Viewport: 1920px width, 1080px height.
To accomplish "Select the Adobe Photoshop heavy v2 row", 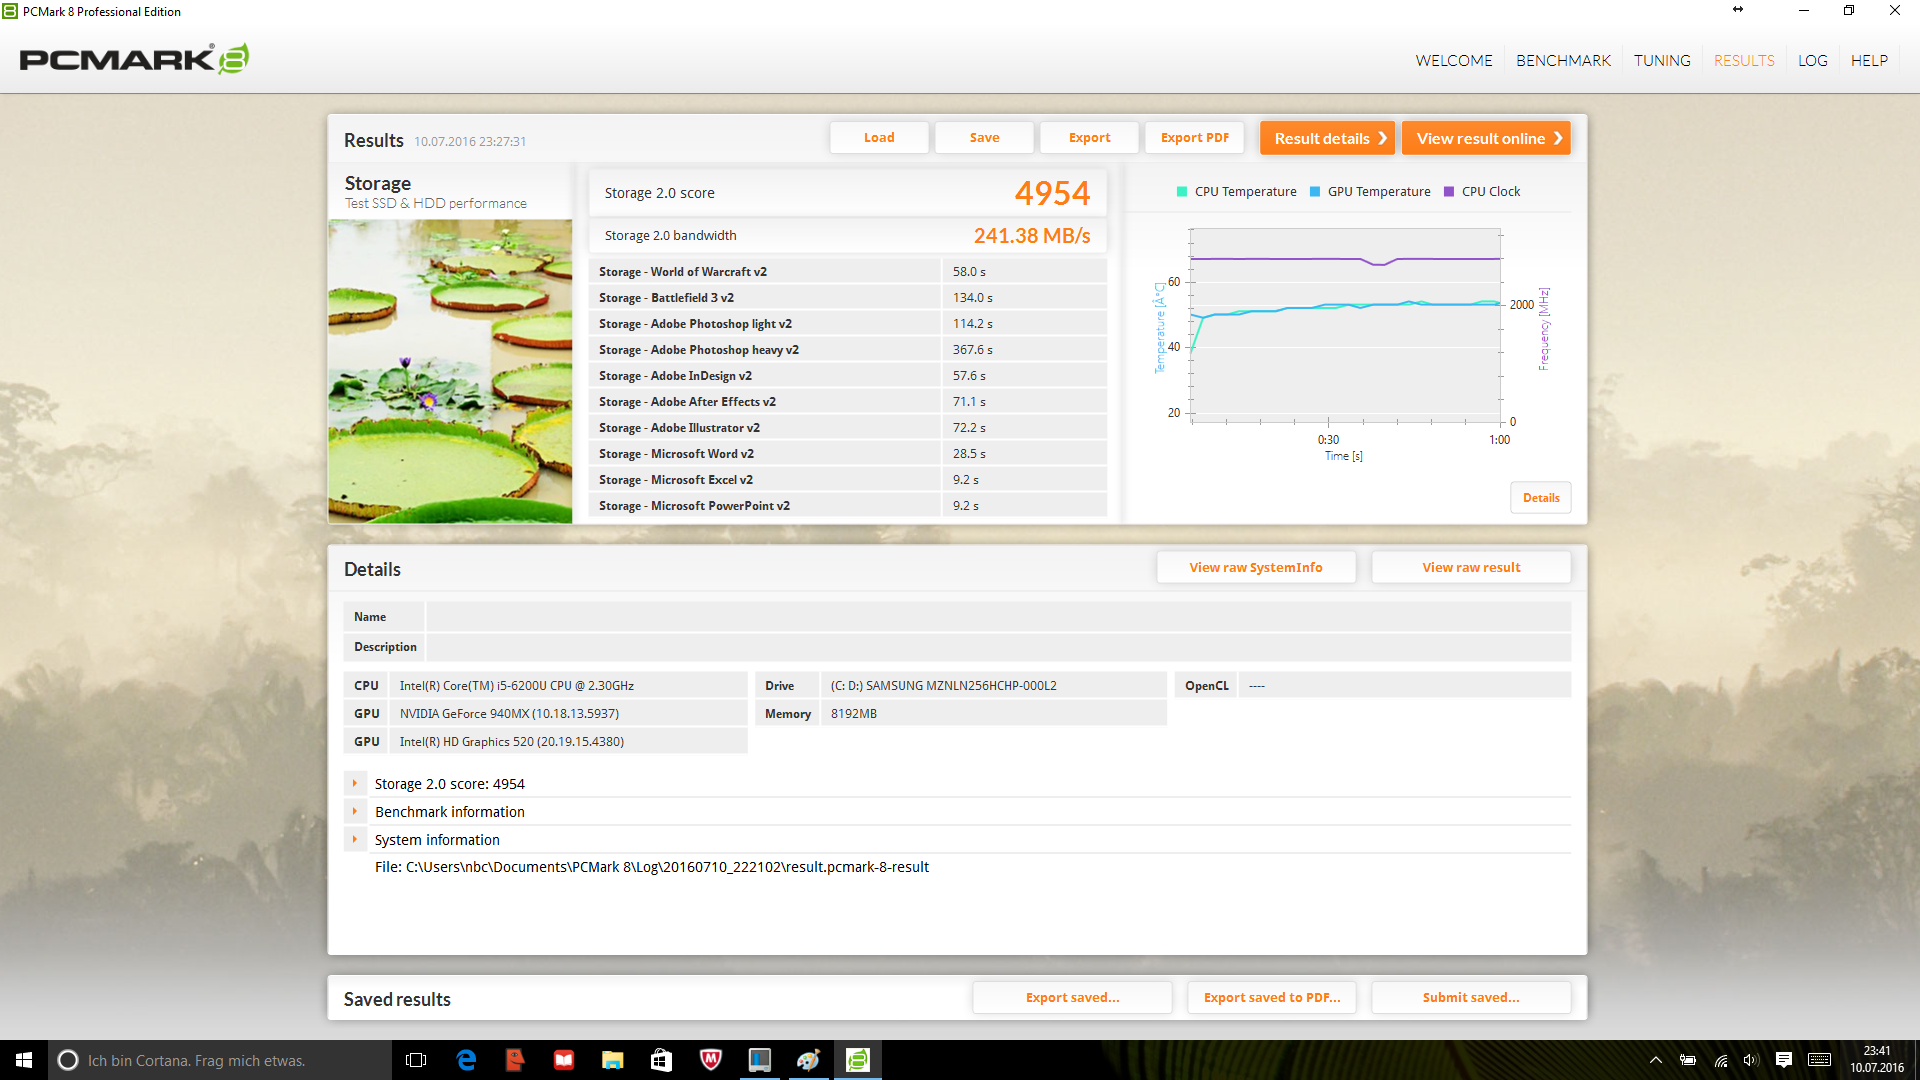I will (848, 350).
